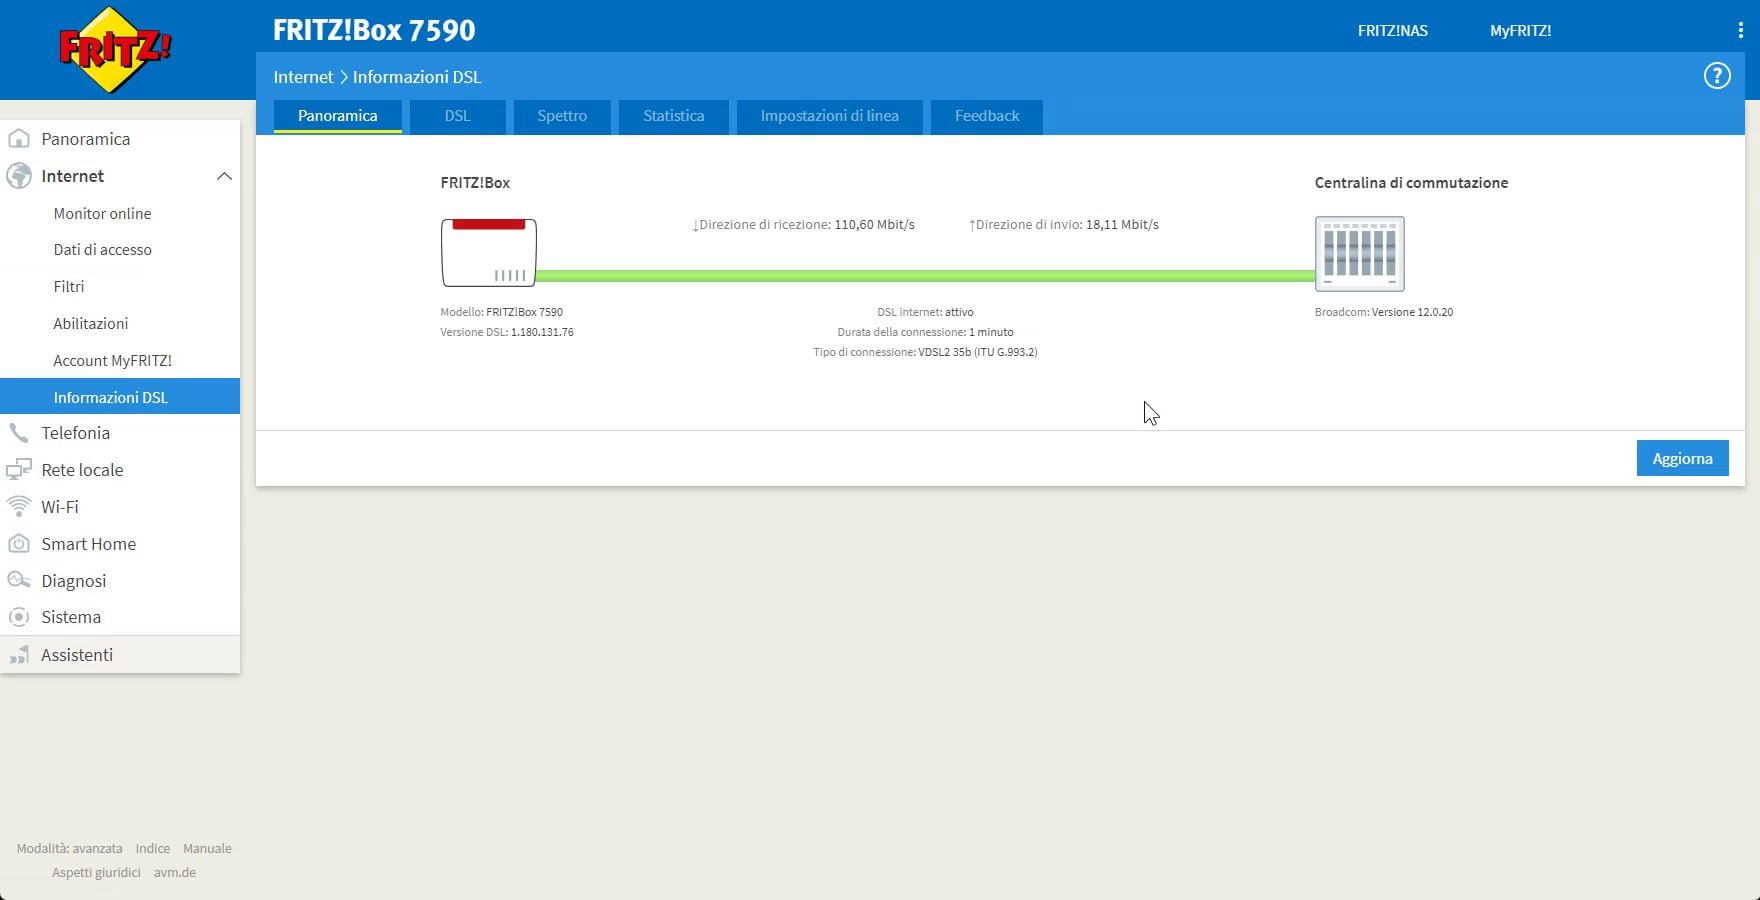Click Broadcom Versione 12.0.20 text
1760x900 pixels.
(x=1384, y=312)
